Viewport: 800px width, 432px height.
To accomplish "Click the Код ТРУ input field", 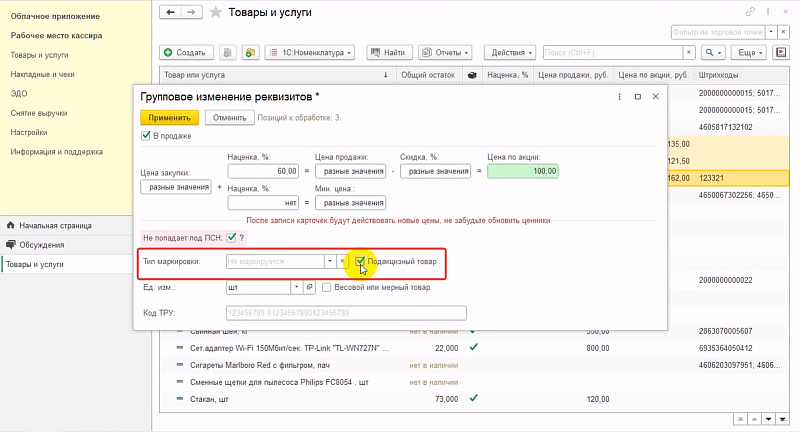I will (346, 313).
